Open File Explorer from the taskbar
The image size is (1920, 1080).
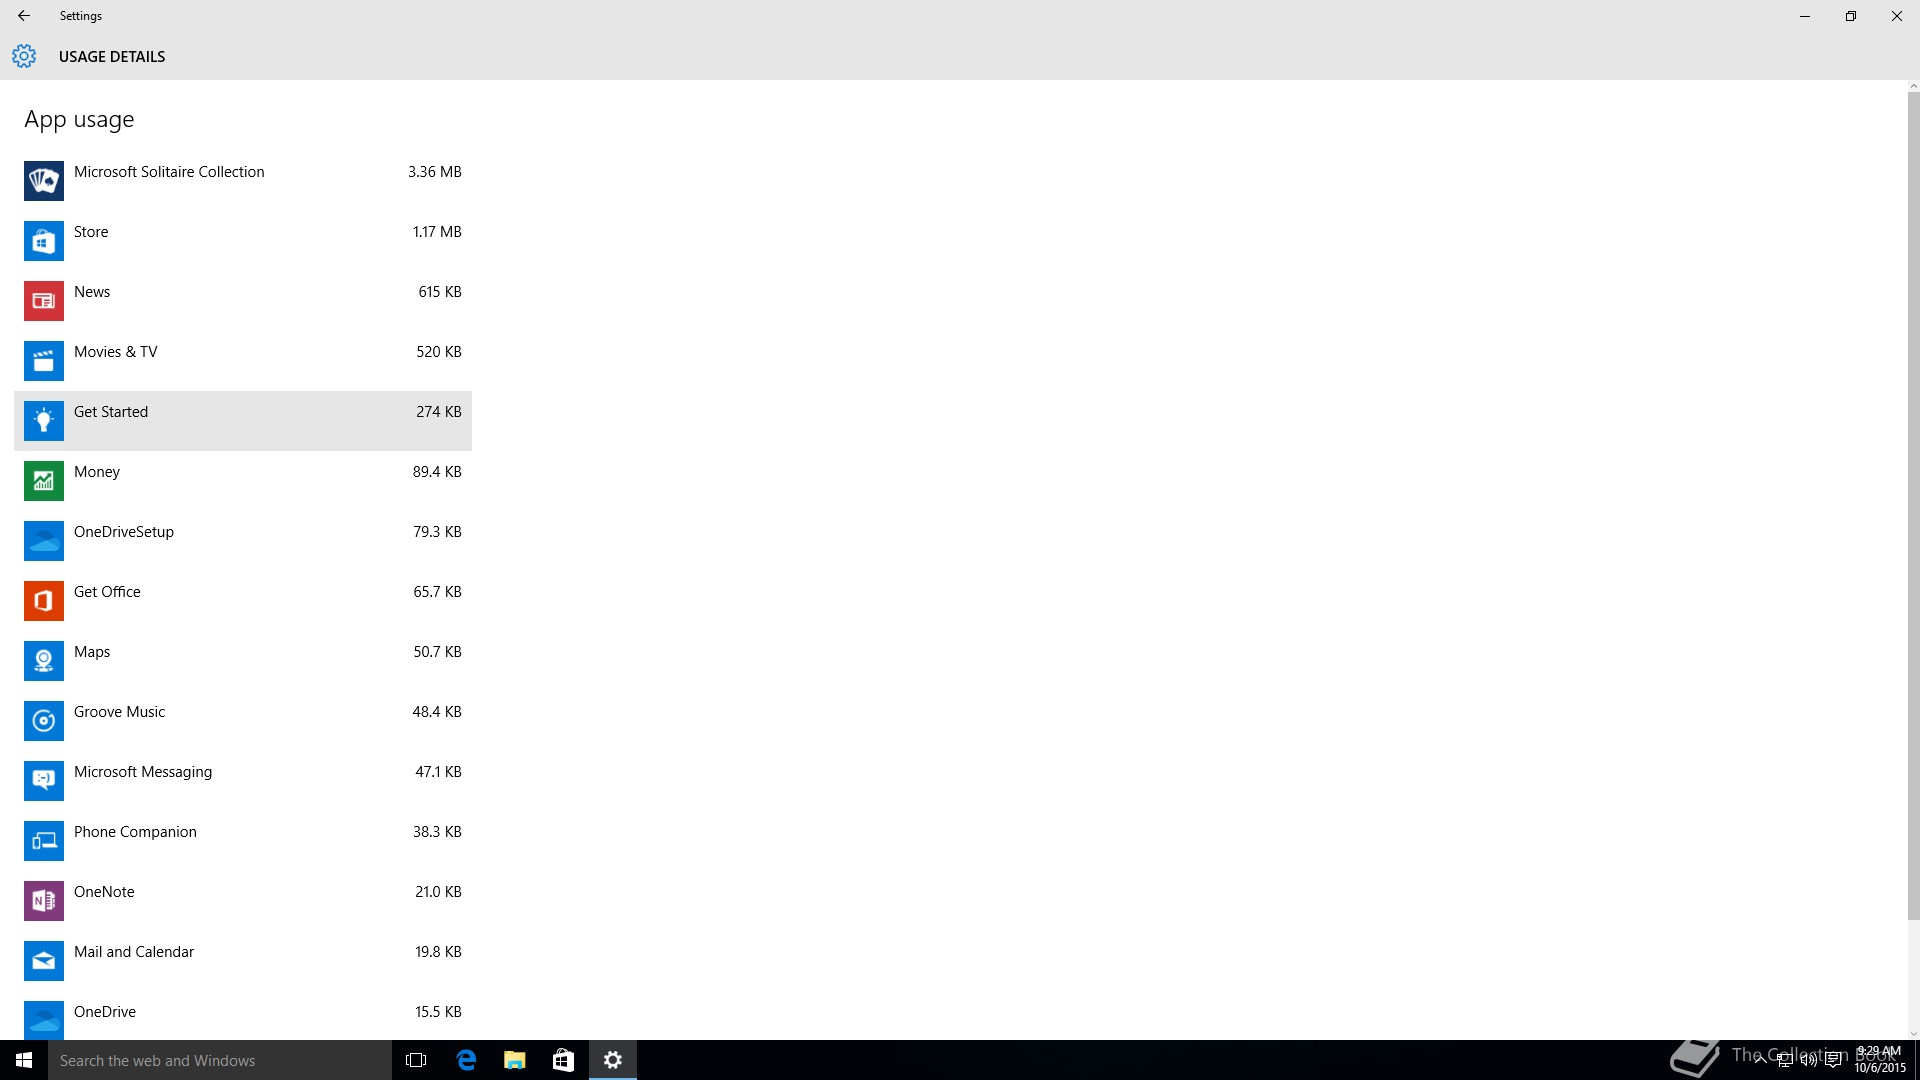click(x=514, y=1060)
